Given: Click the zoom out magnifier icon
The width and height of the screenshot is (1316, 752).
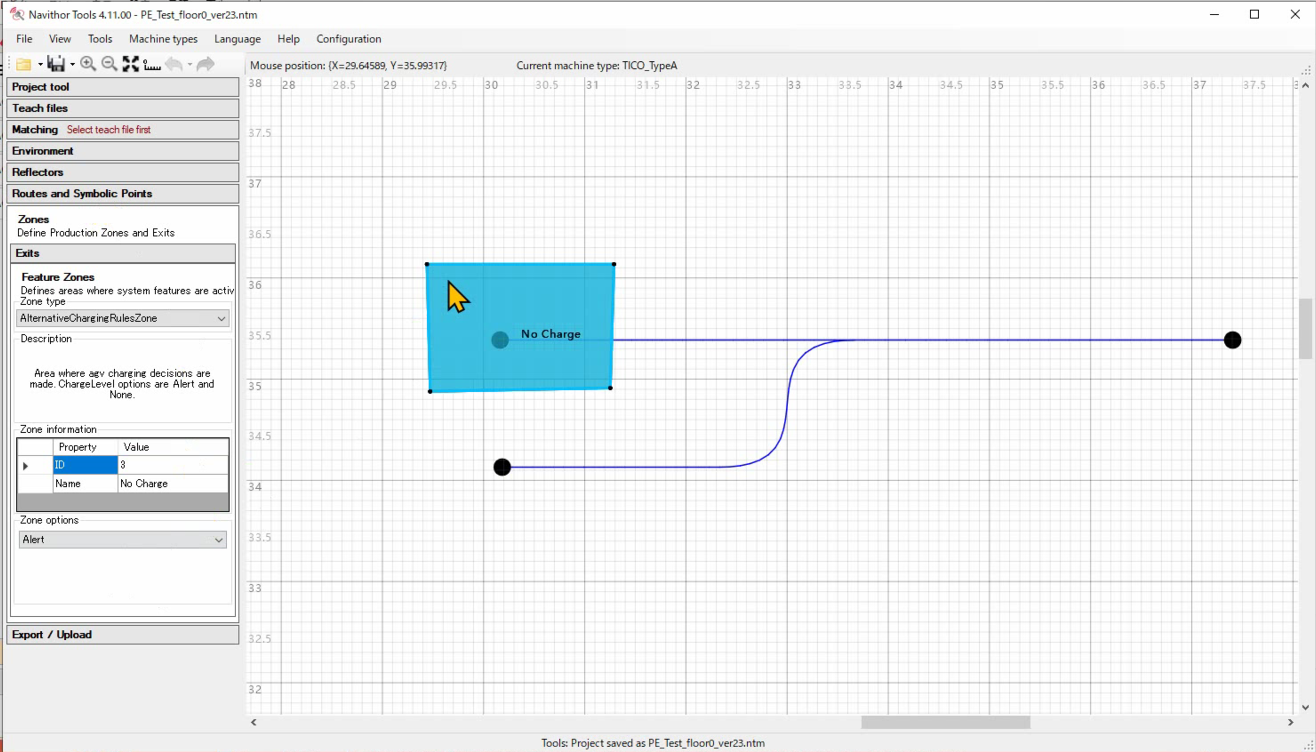Looking at the screenshot, I should (109, 64).
